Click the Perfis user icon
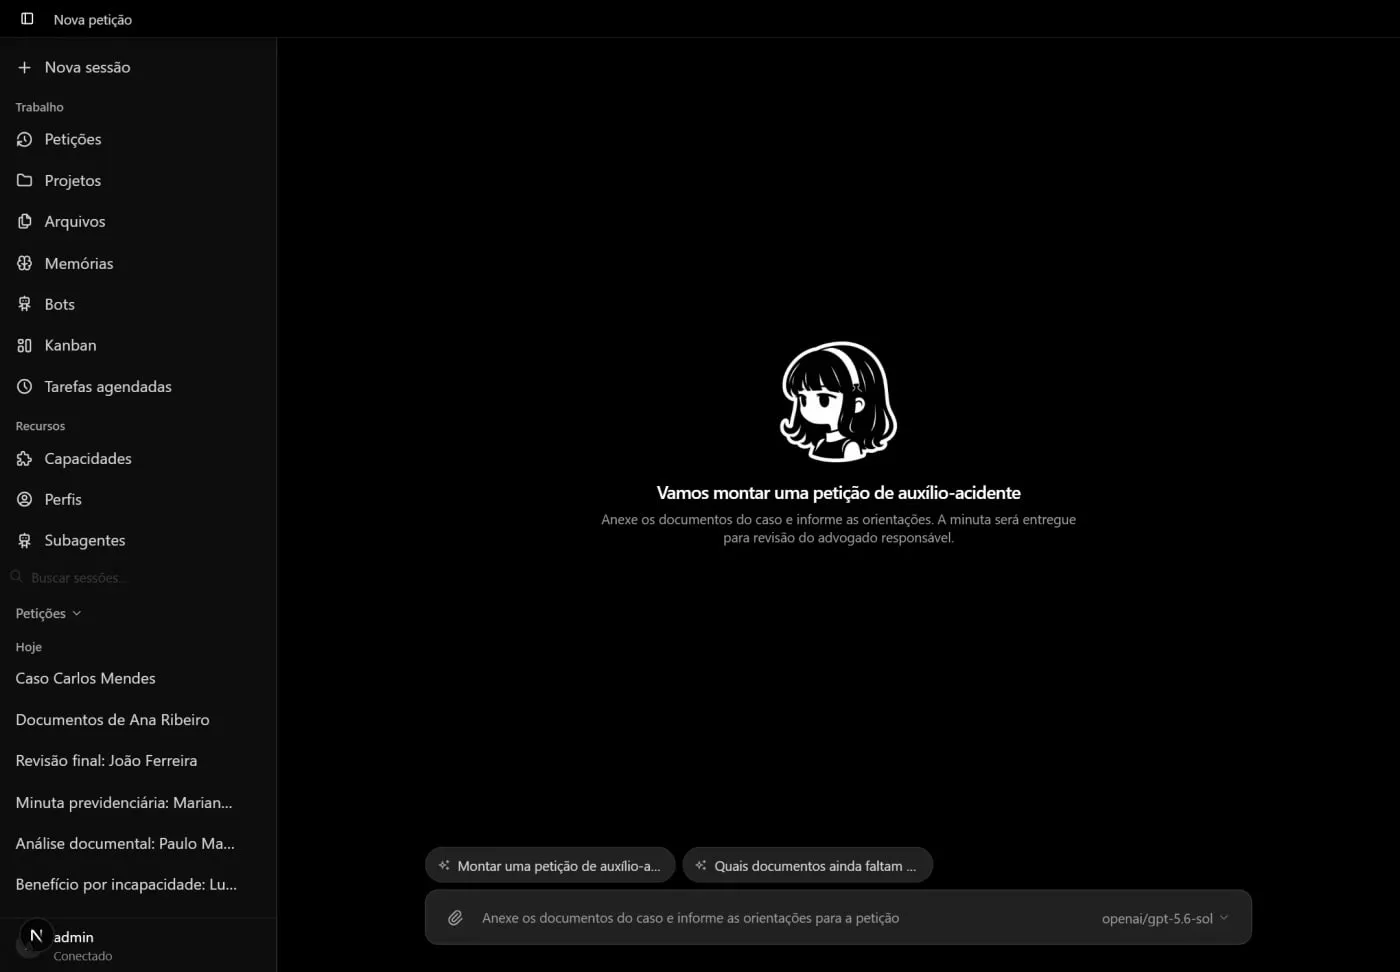 click(x=24, y=499)
